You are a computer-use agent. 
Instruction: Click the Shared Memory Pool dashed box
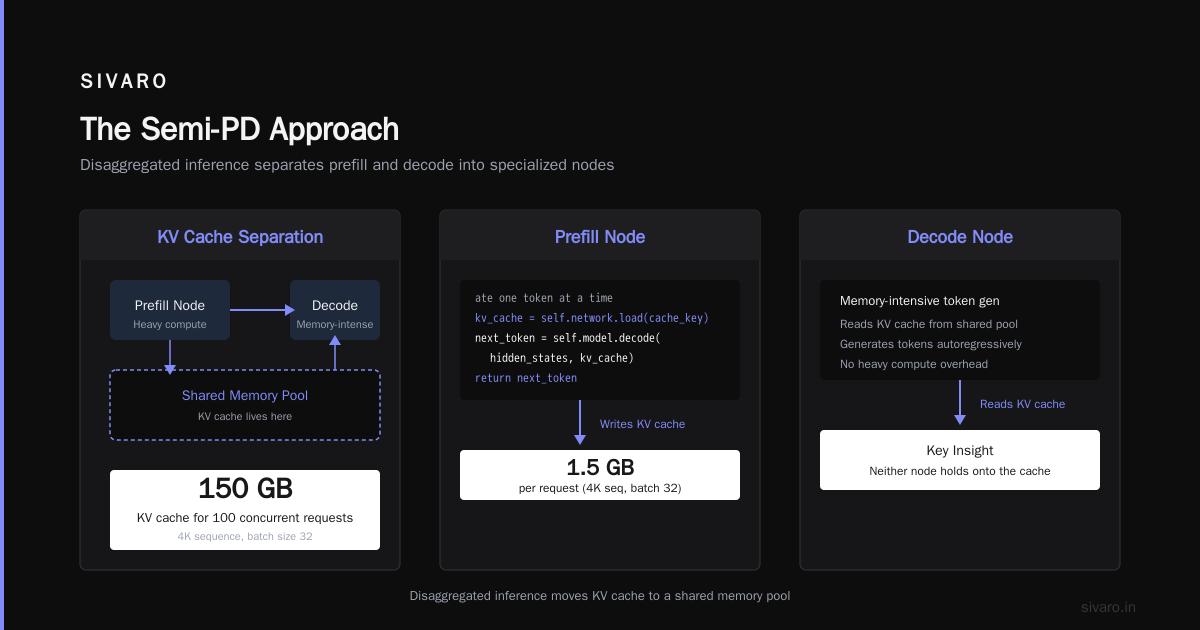pyautogui.click(x=245, y=405)
